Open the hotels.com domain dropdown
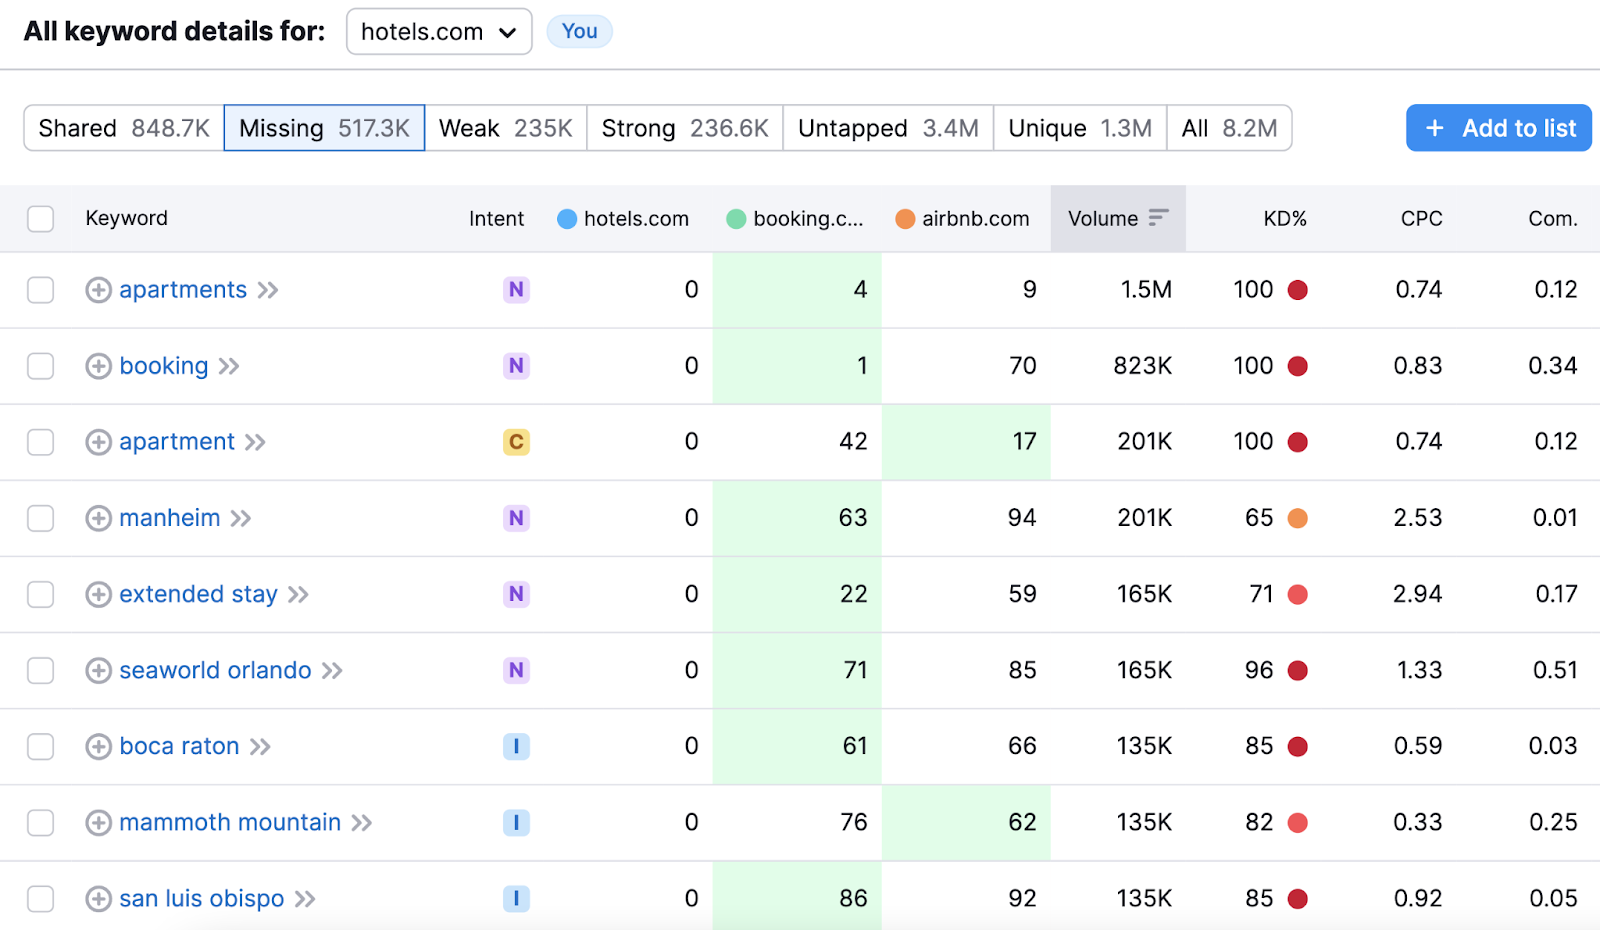This screenshot has height=930, width=1600. click(x=439, y=32)
